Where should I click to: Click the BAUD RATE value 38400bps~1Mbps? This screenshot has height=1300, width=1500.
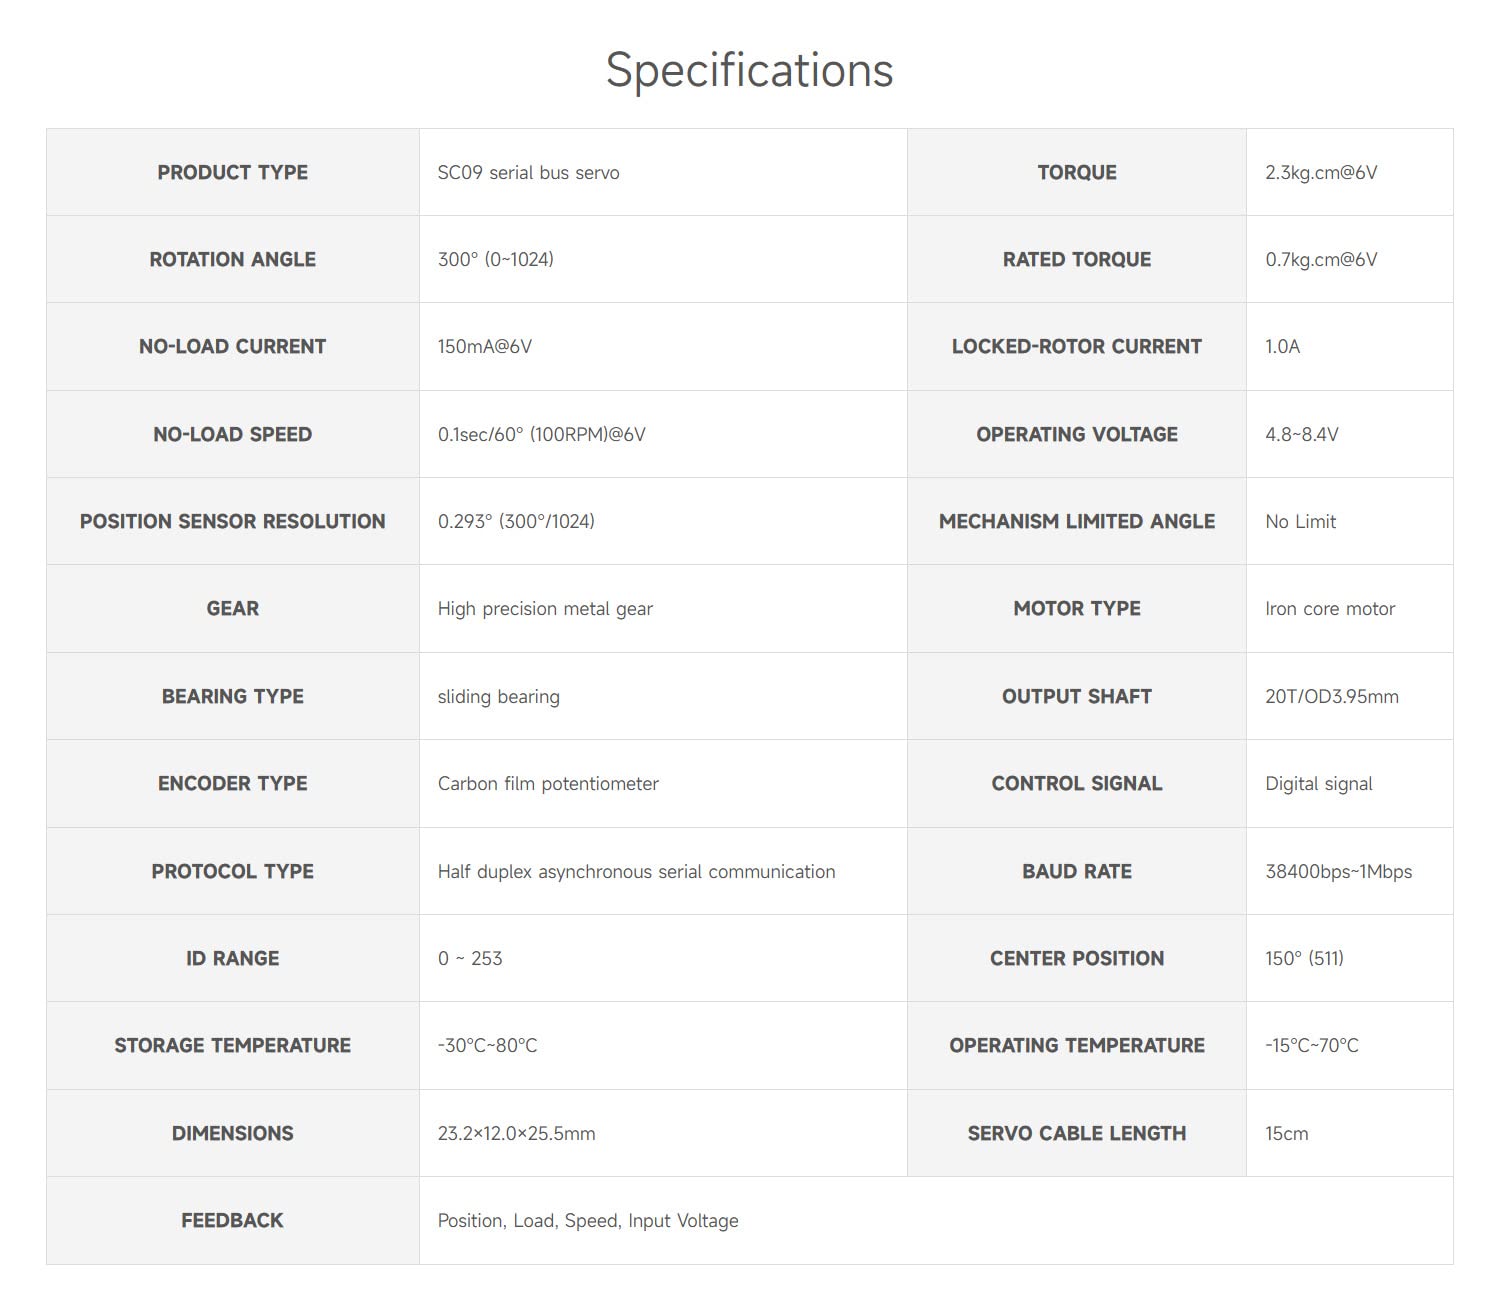(x=1338, y=872)
